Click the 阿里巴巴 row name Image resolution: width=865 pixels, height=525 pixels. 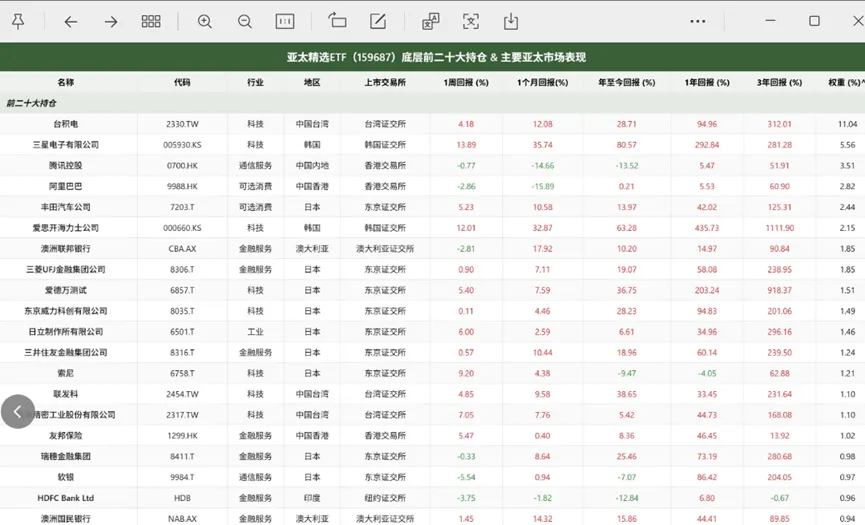click(66, 186)
